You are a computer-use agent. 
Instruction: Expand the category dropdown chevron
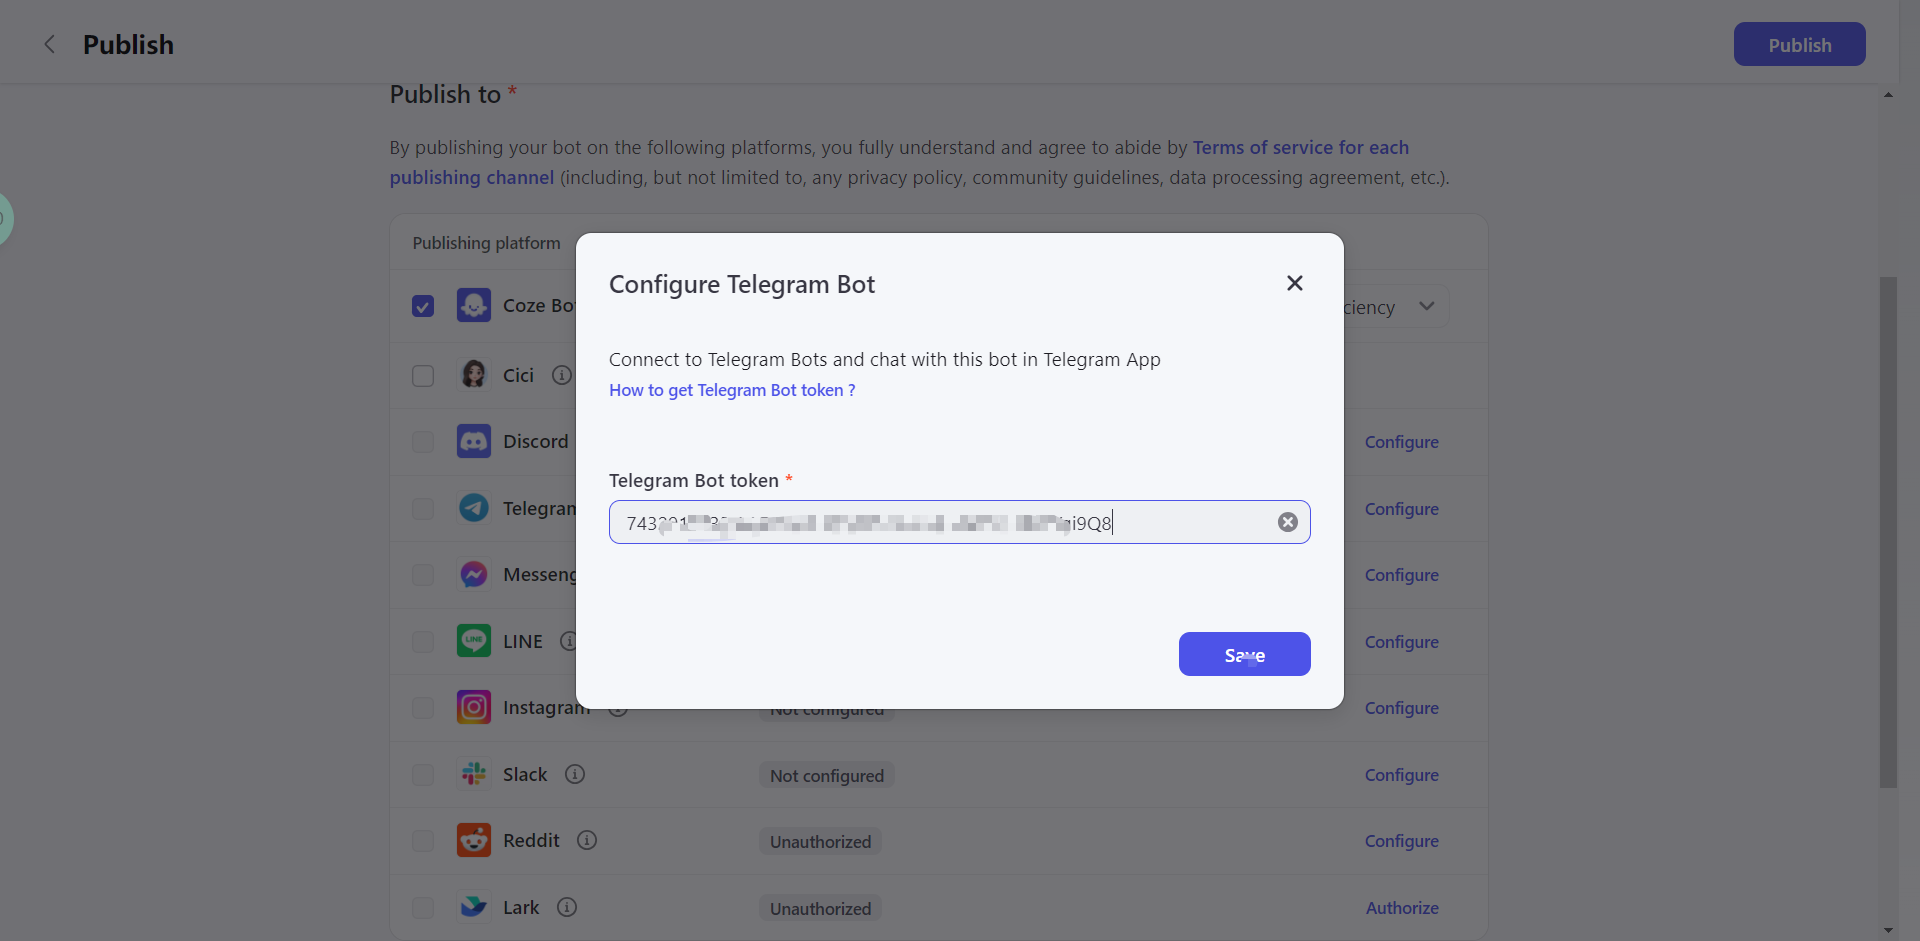pos(1426,306)
